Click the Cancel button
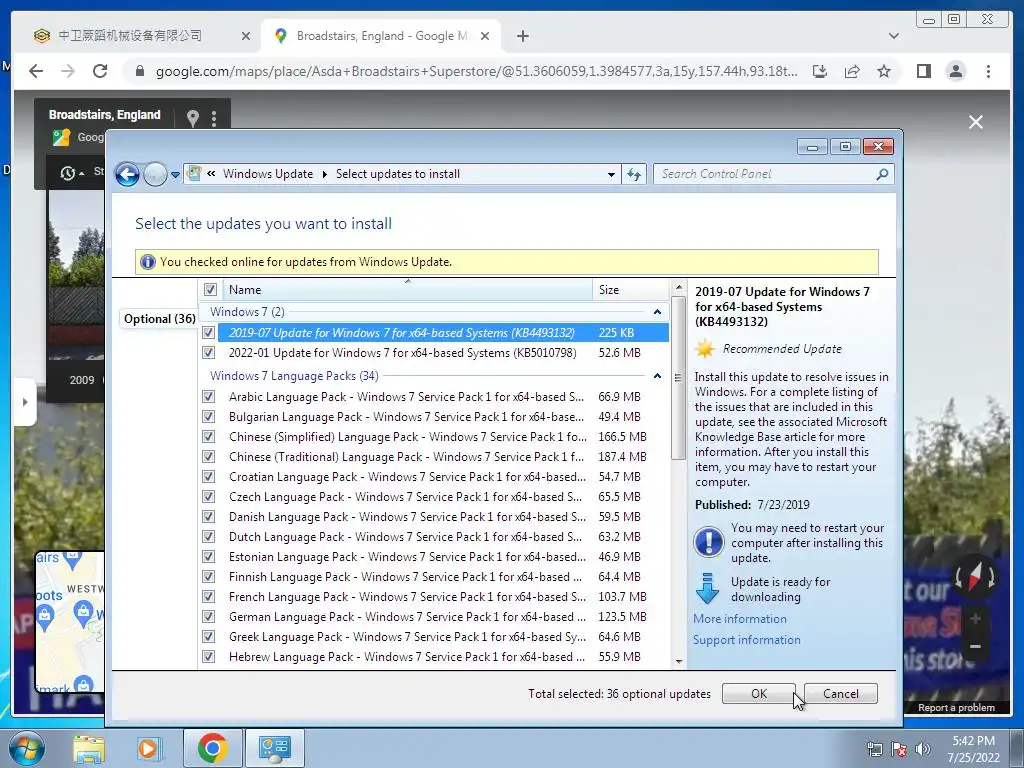This screenshot has width=1024, height=768. click(x=840, y=694)
